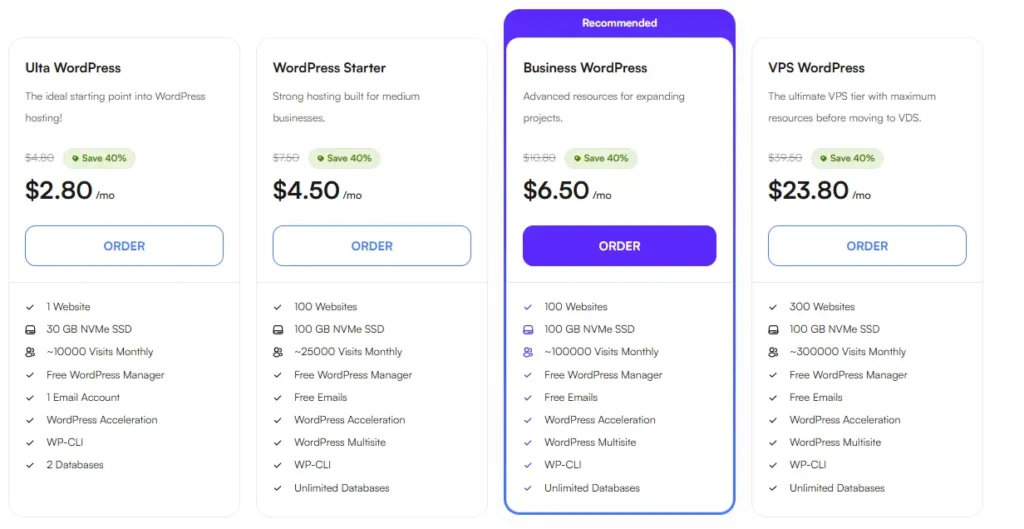The image size is (1024, 529).
Task: Click the visitors icon beside ~25000 Visits Monthly
Action: pyautogui.click(x=278, y=352)
